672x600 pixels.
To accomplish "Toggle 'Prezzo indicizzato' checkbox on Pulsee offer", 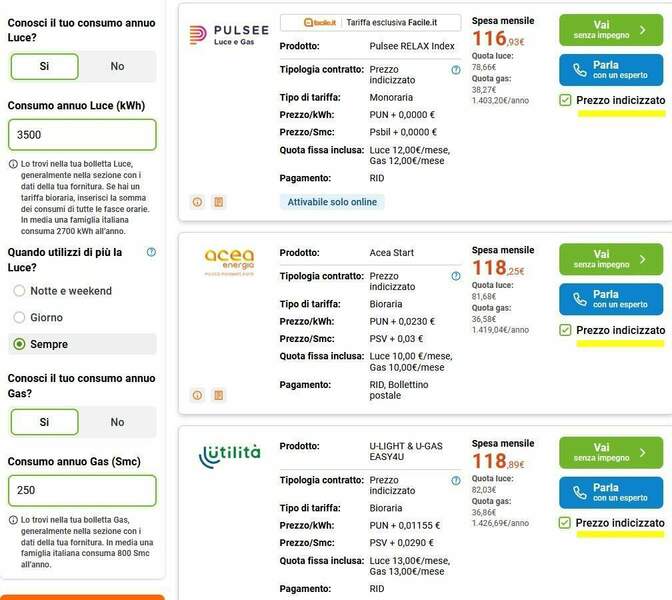I will (566, 100).
